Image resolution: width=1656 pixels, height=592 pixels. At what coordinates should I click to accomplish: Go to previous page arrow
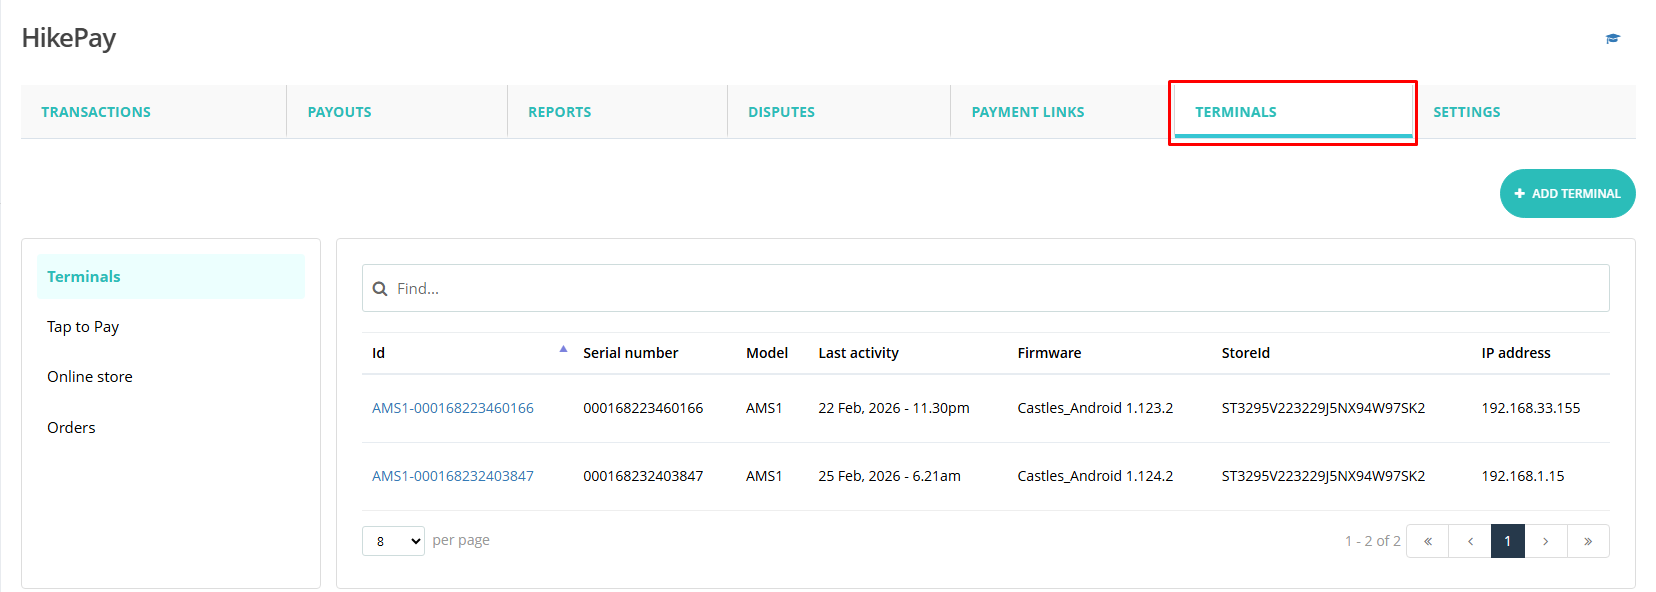(1469, 541)
